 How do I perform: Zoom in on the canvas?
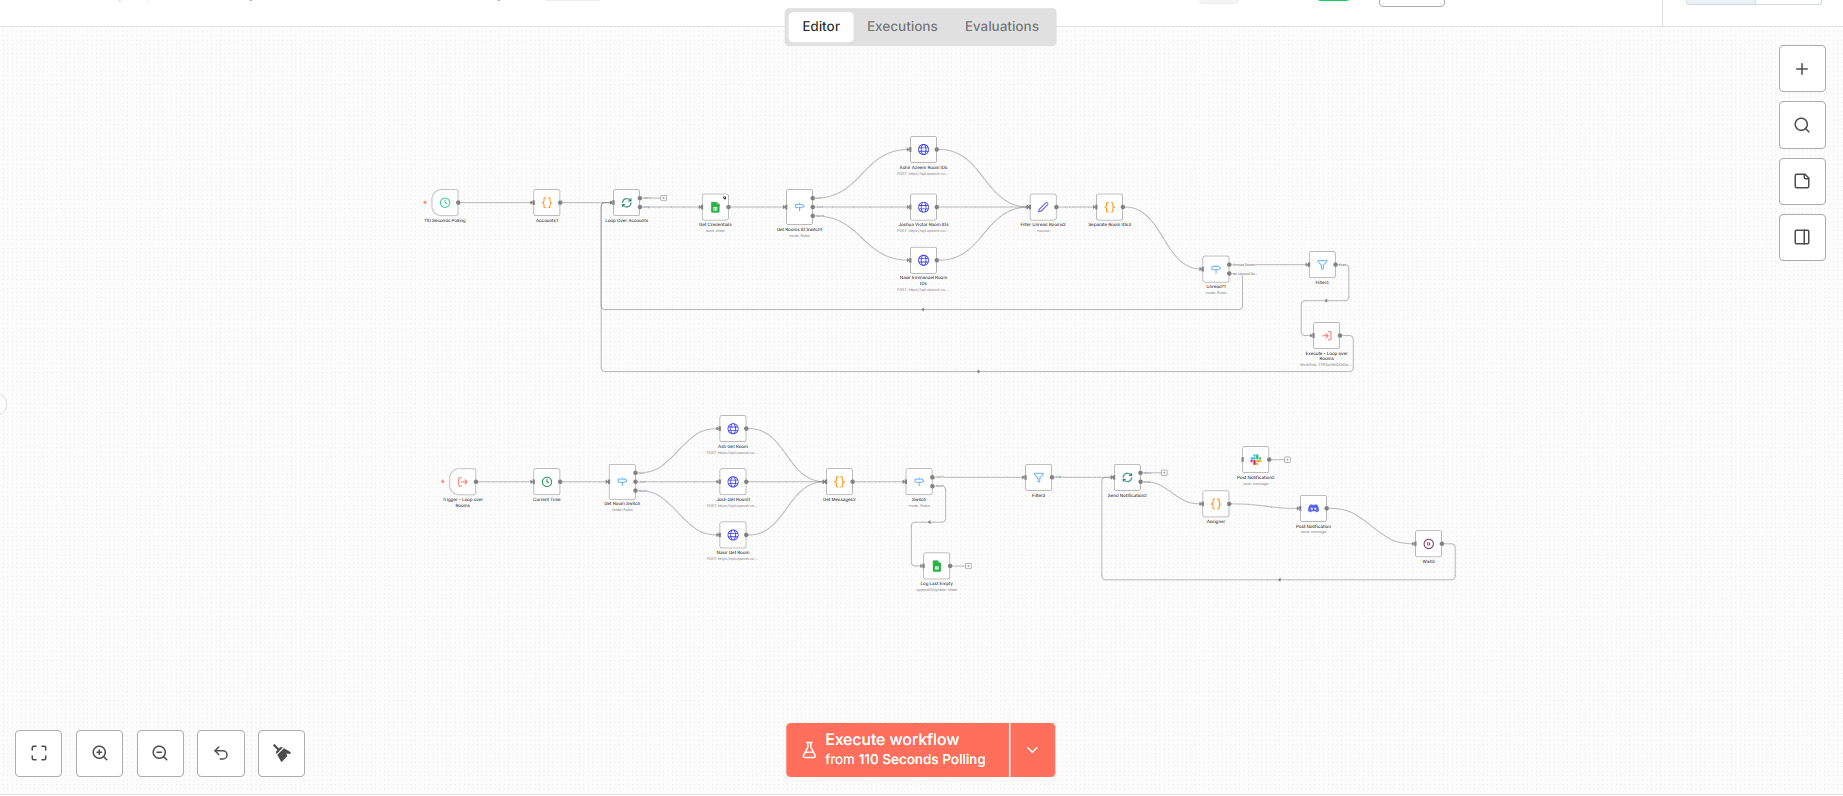[x=100, y=753]
